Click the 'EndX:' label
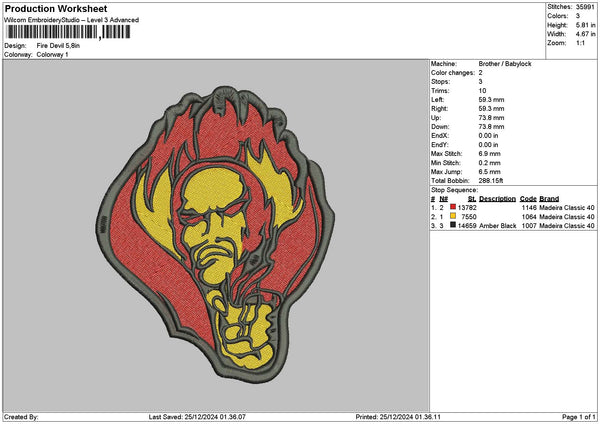Viewport: 600px width, 424px height. (x=439, y=135)
